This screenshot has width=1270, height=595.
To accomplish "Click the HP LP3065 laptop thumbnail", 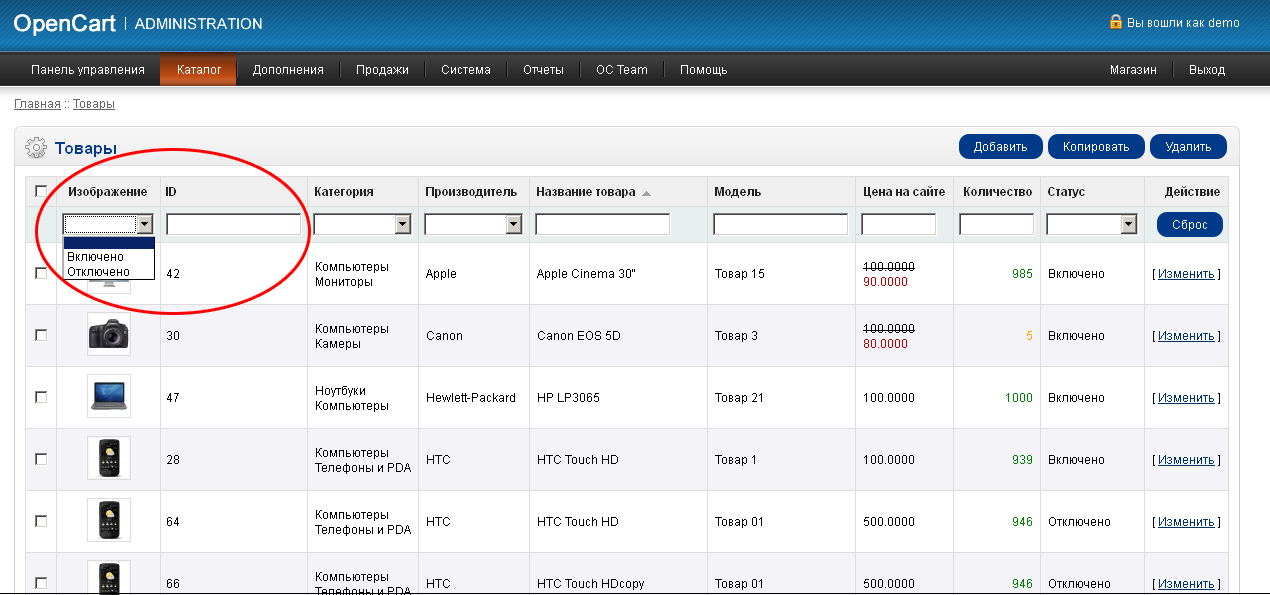I will [108, 396].
